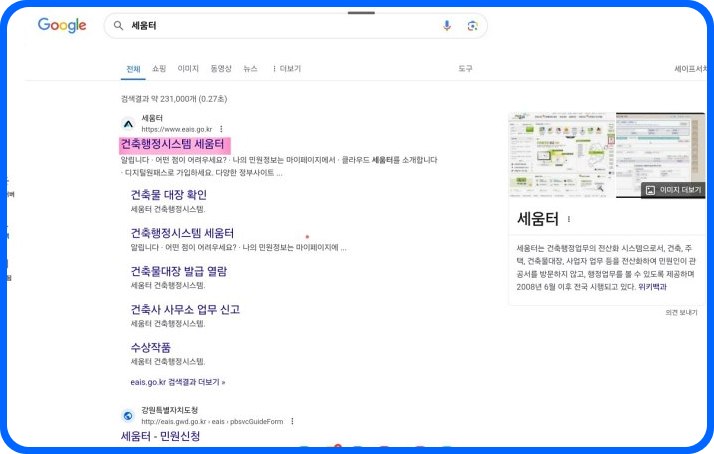Screen dimensions: 714x454
Task: Click the 이미지 더보기 image icon button
Action: click(x=673, y=190)
